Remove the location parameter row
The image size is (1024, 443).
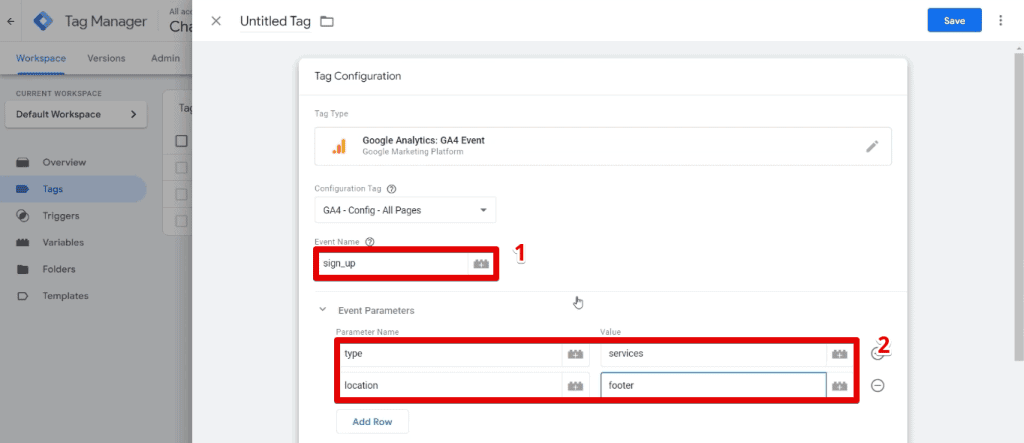click(x=878, y=386)
